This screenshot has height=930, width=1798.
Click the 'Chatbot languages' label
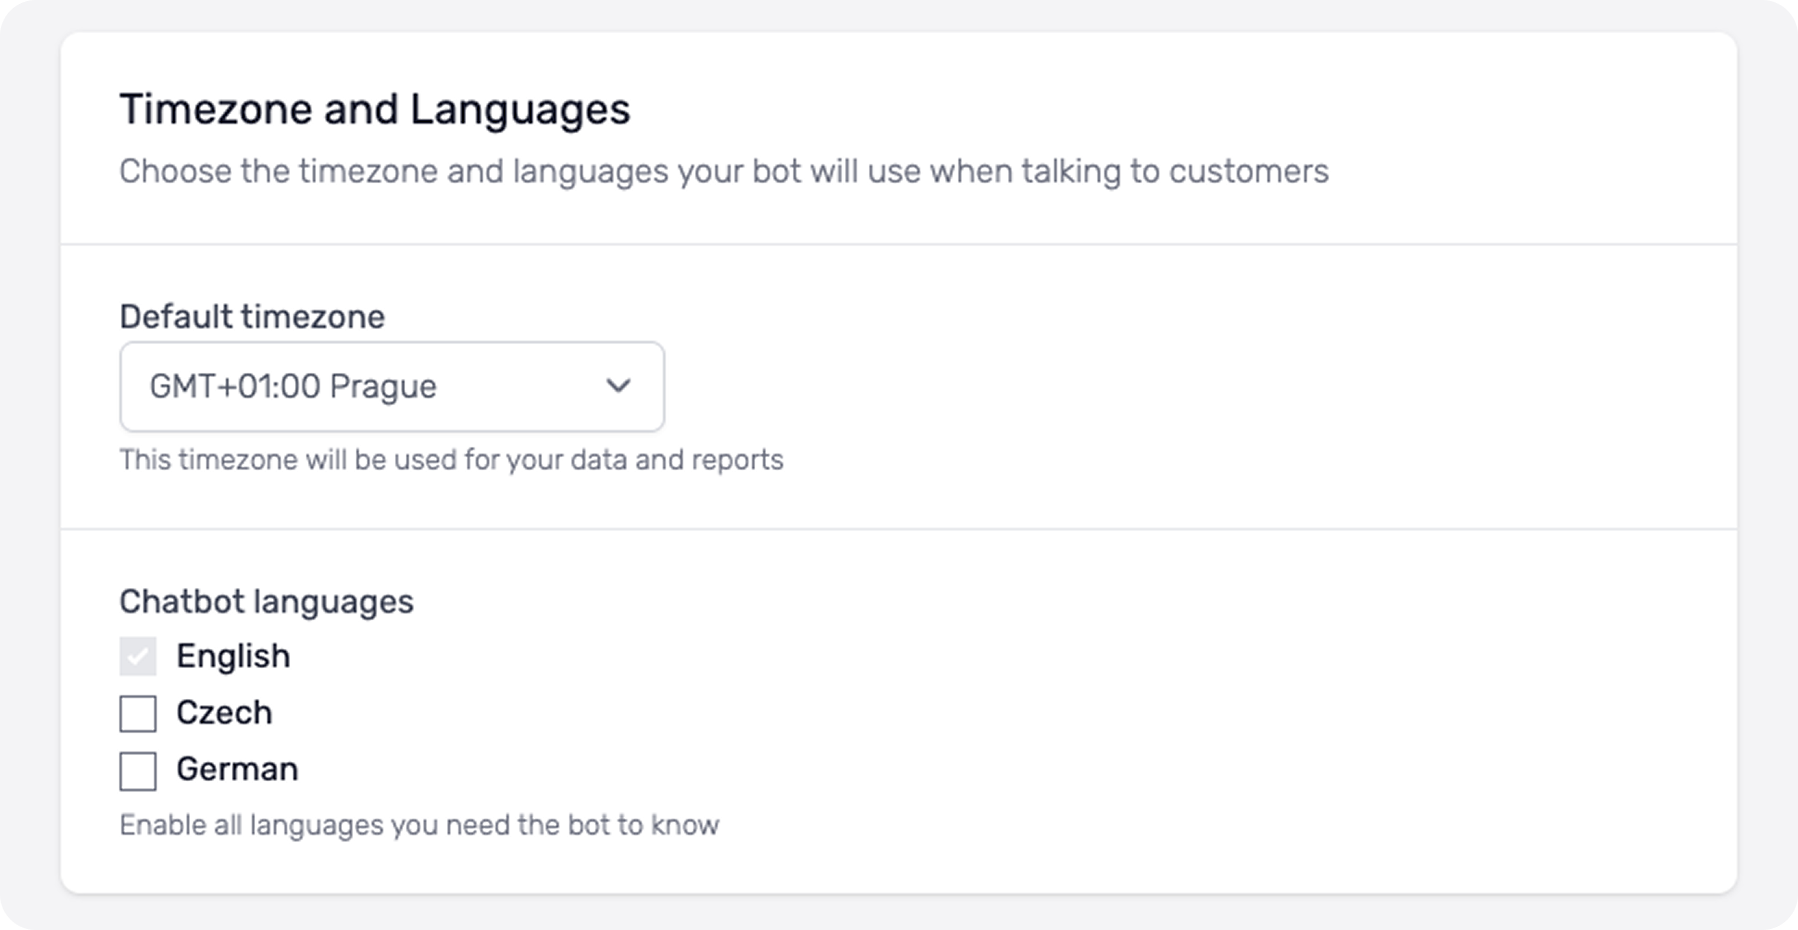[x=266, y=601]
